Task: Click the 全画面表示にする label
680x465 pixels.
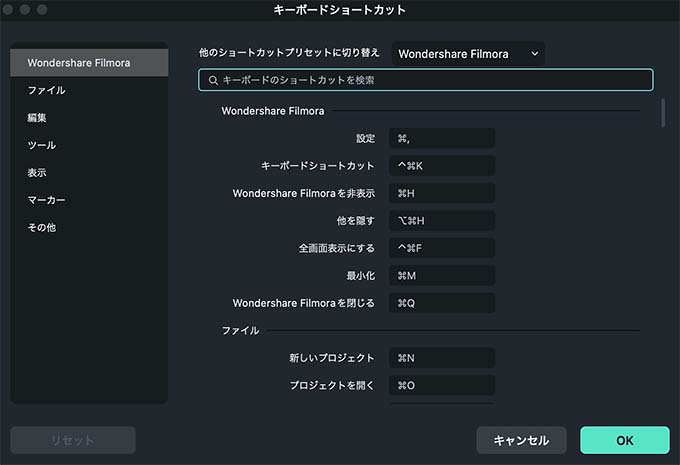Action: coord(337,248)
